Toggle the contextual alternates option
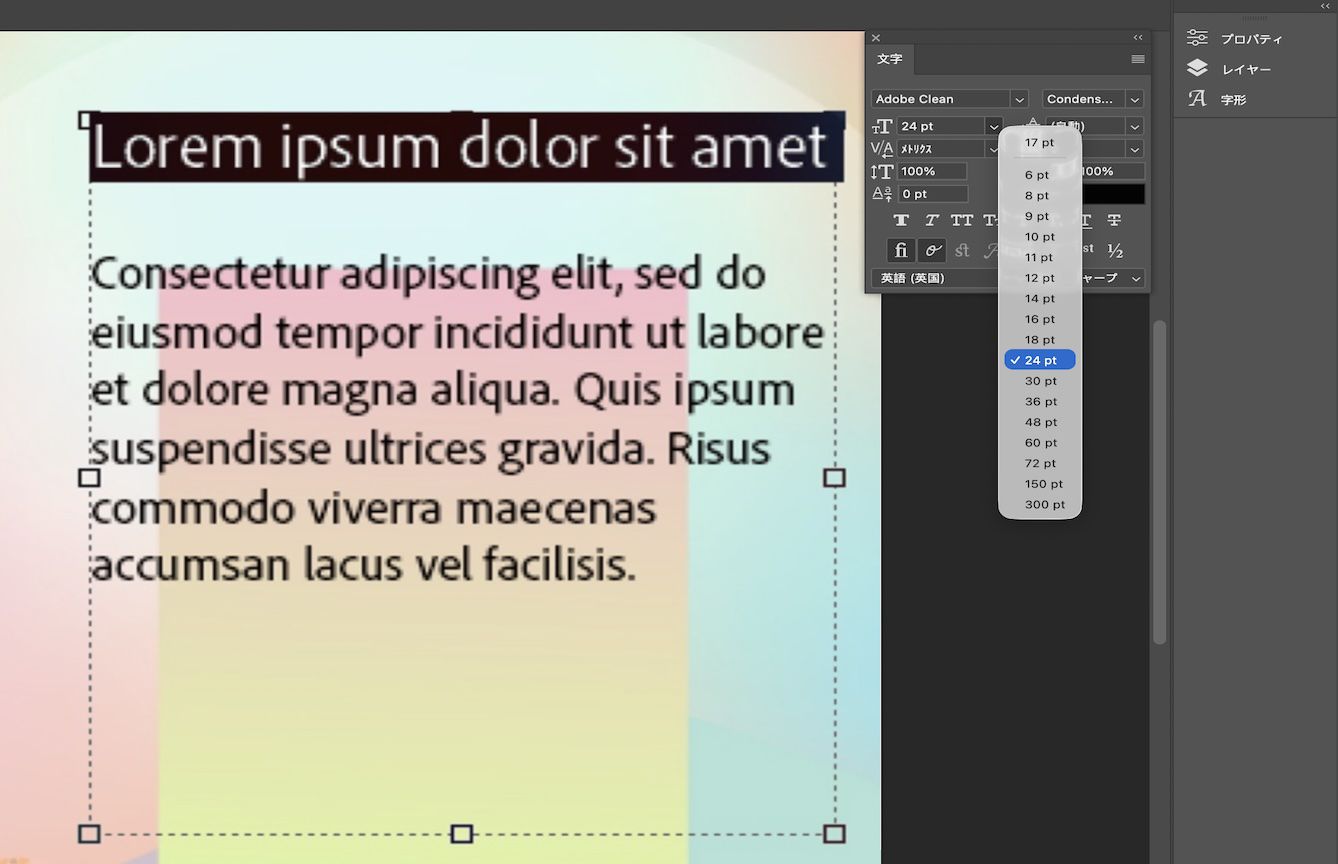Screen dimensions: 1338x864 pos(931,250)
